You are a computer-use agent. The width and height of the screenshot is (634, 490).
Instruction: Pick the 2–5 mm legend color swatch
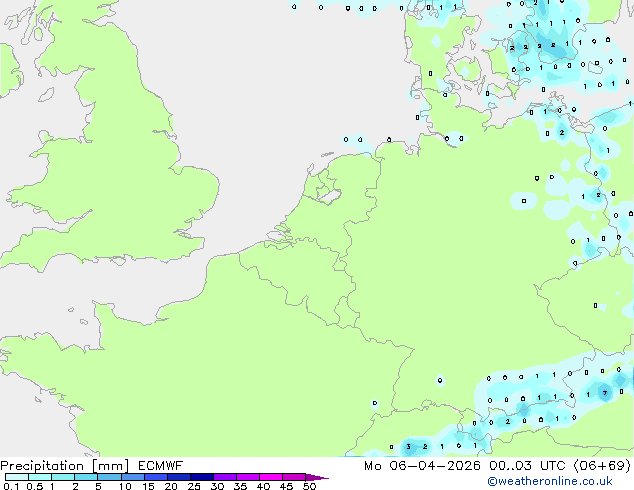click(x=86, y=477)
